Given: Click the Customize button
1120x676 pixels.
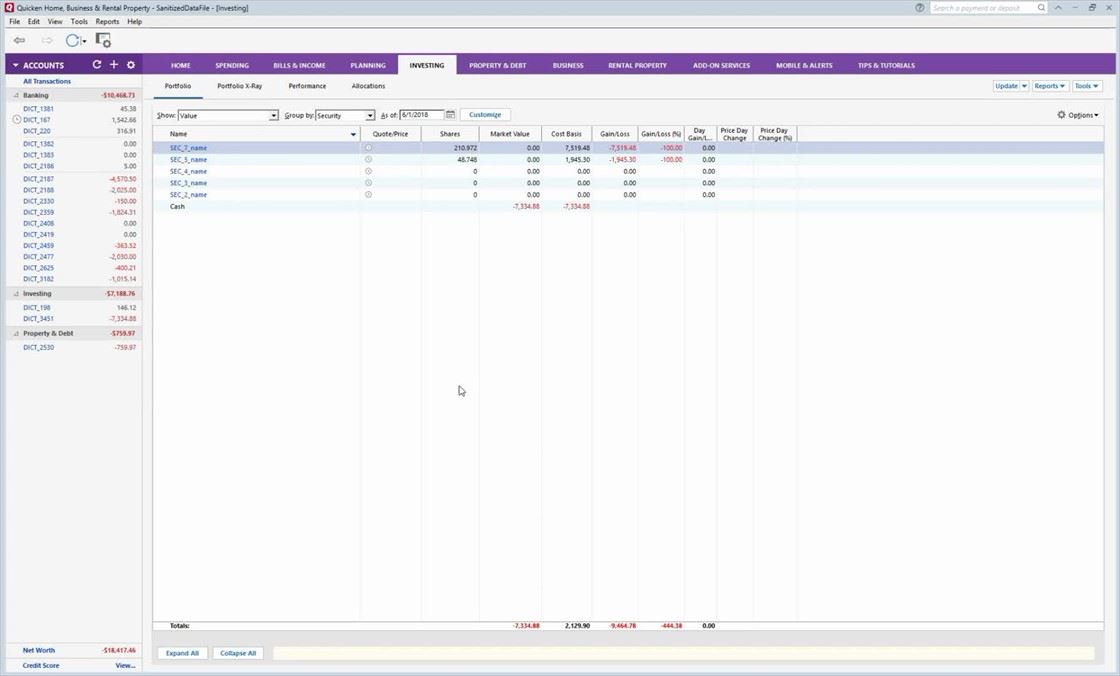Looking at the screenshot, I should [485, 115].
